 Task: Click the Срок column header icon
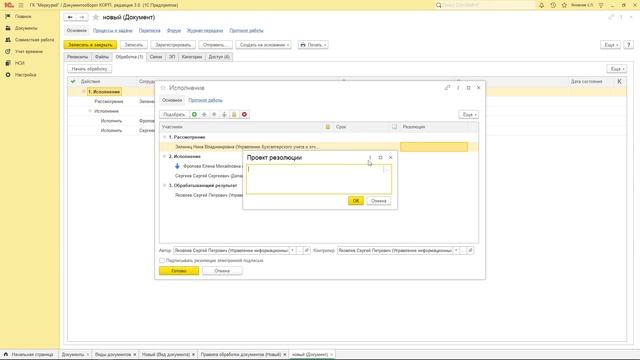click(x=328, y=127)
